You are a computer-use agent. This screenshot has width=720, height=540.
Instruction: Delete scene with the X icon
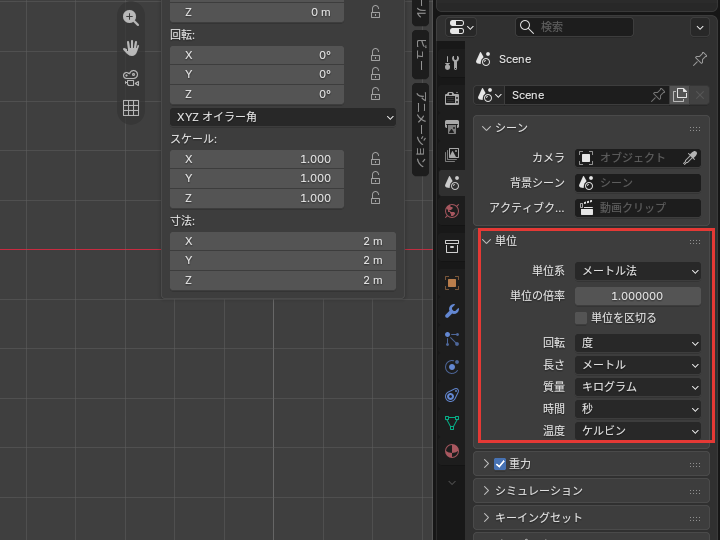[700, 95]
